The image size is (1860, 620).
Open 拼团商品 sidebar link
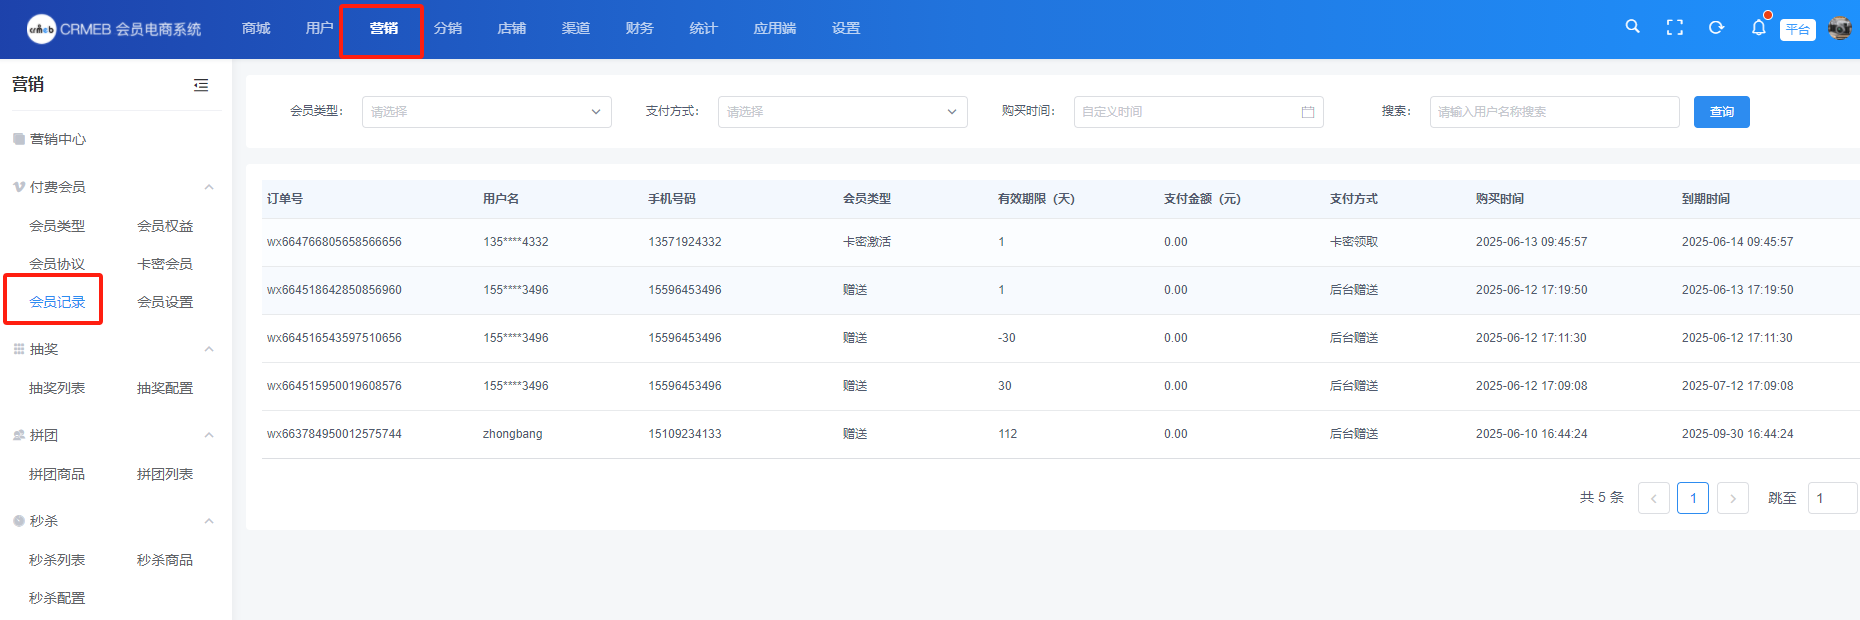click(57, 474)
